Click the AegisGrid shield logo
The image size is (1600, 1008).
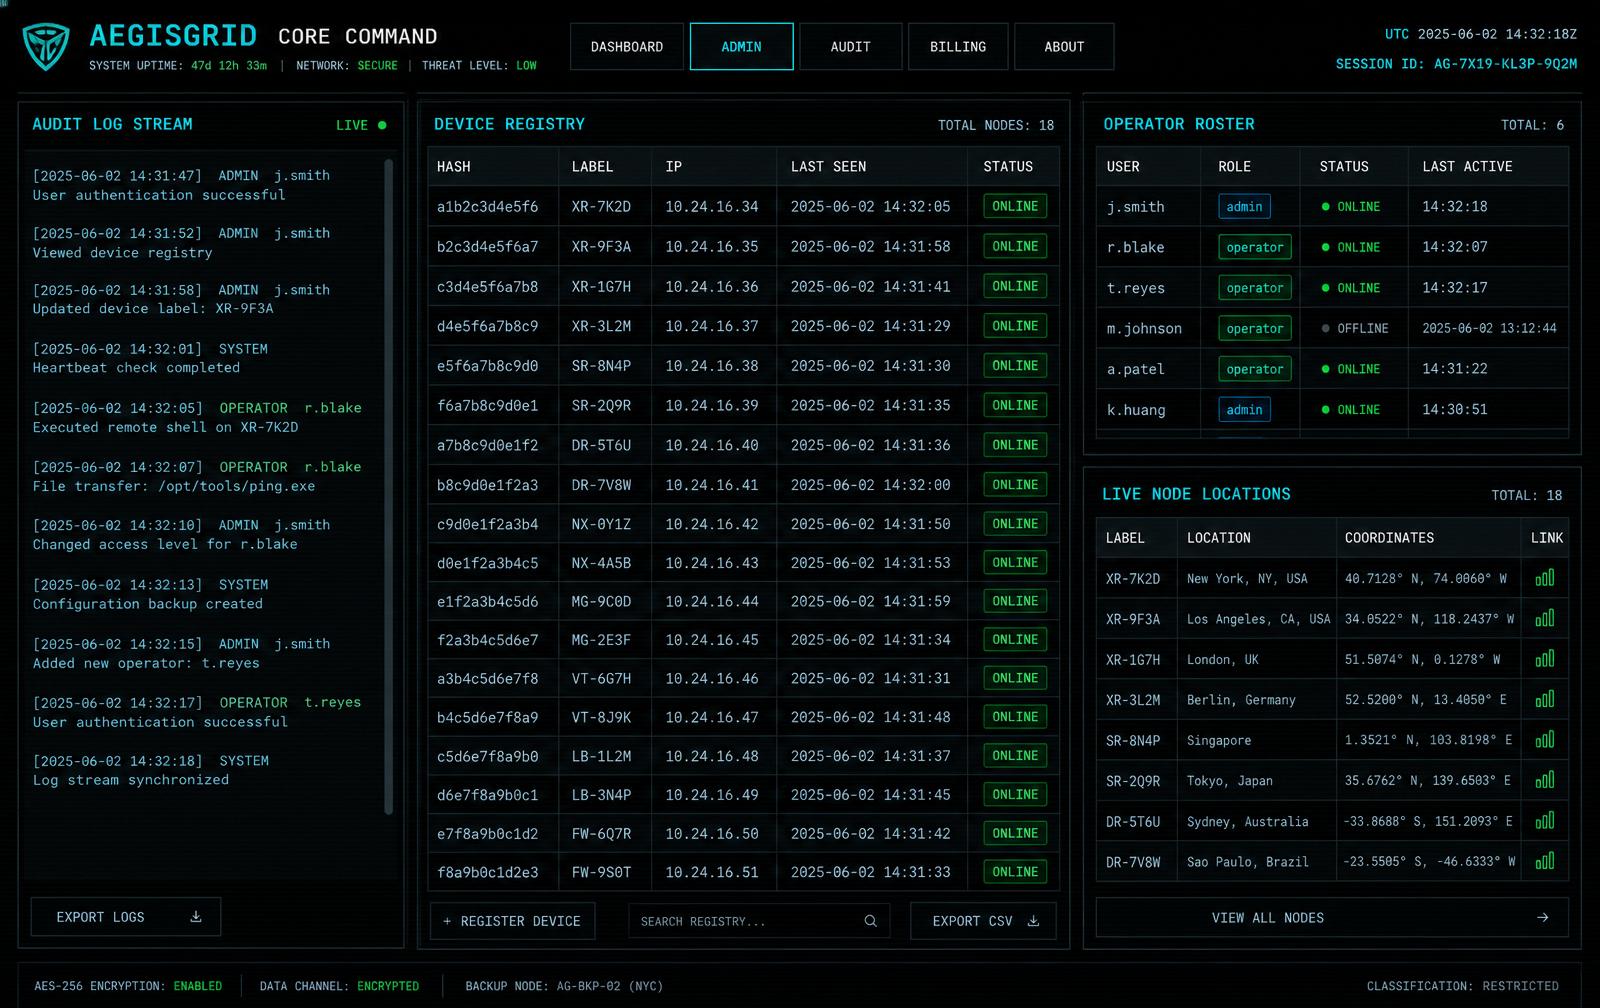[46, 46]
